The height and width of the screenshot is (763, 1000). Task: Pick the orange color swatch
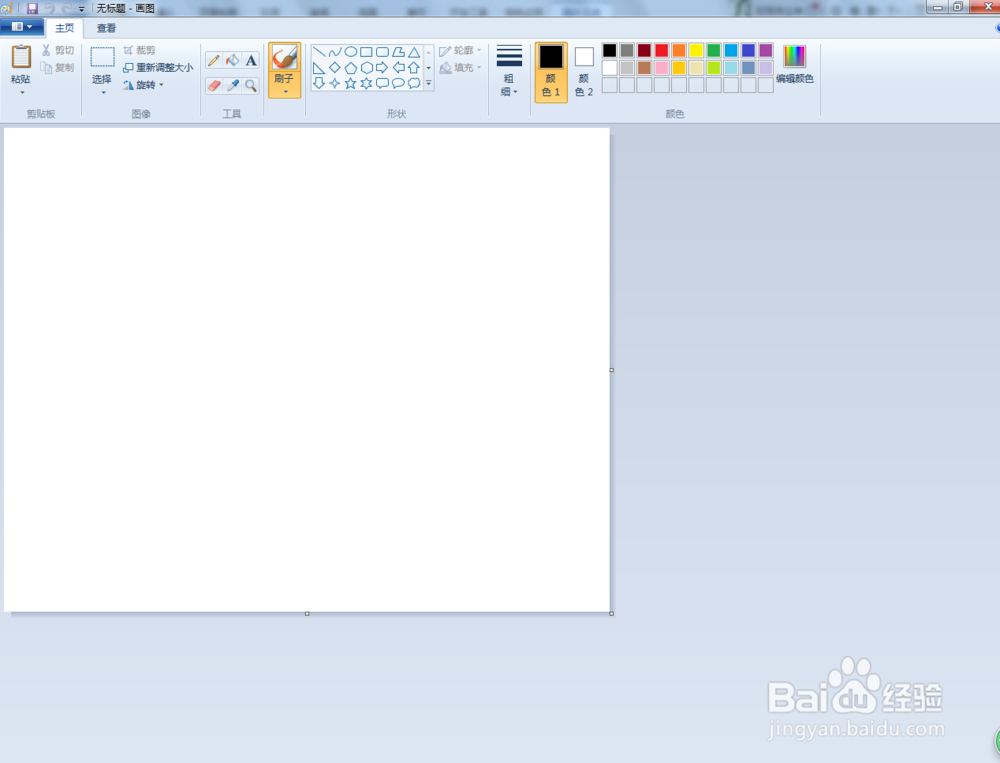(679, 50)
